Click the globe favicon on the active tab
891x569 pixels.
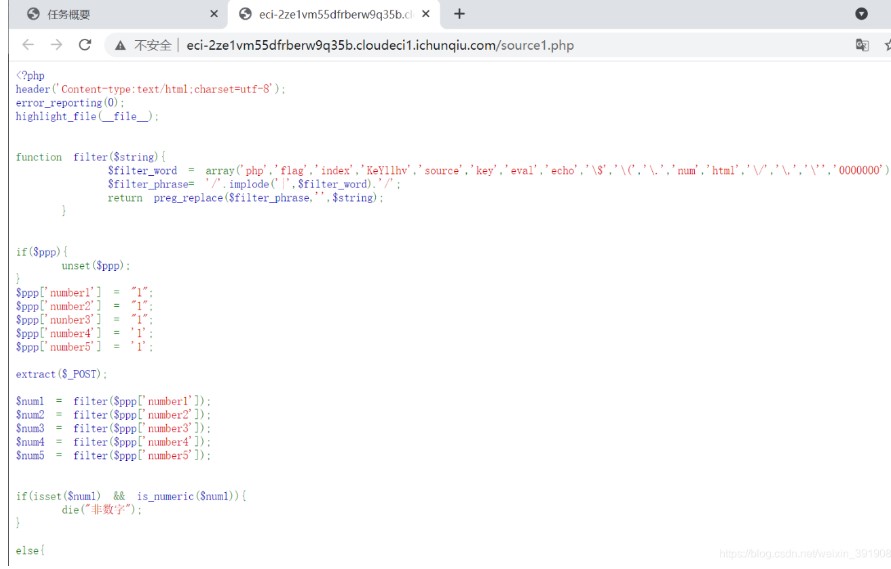245,14
